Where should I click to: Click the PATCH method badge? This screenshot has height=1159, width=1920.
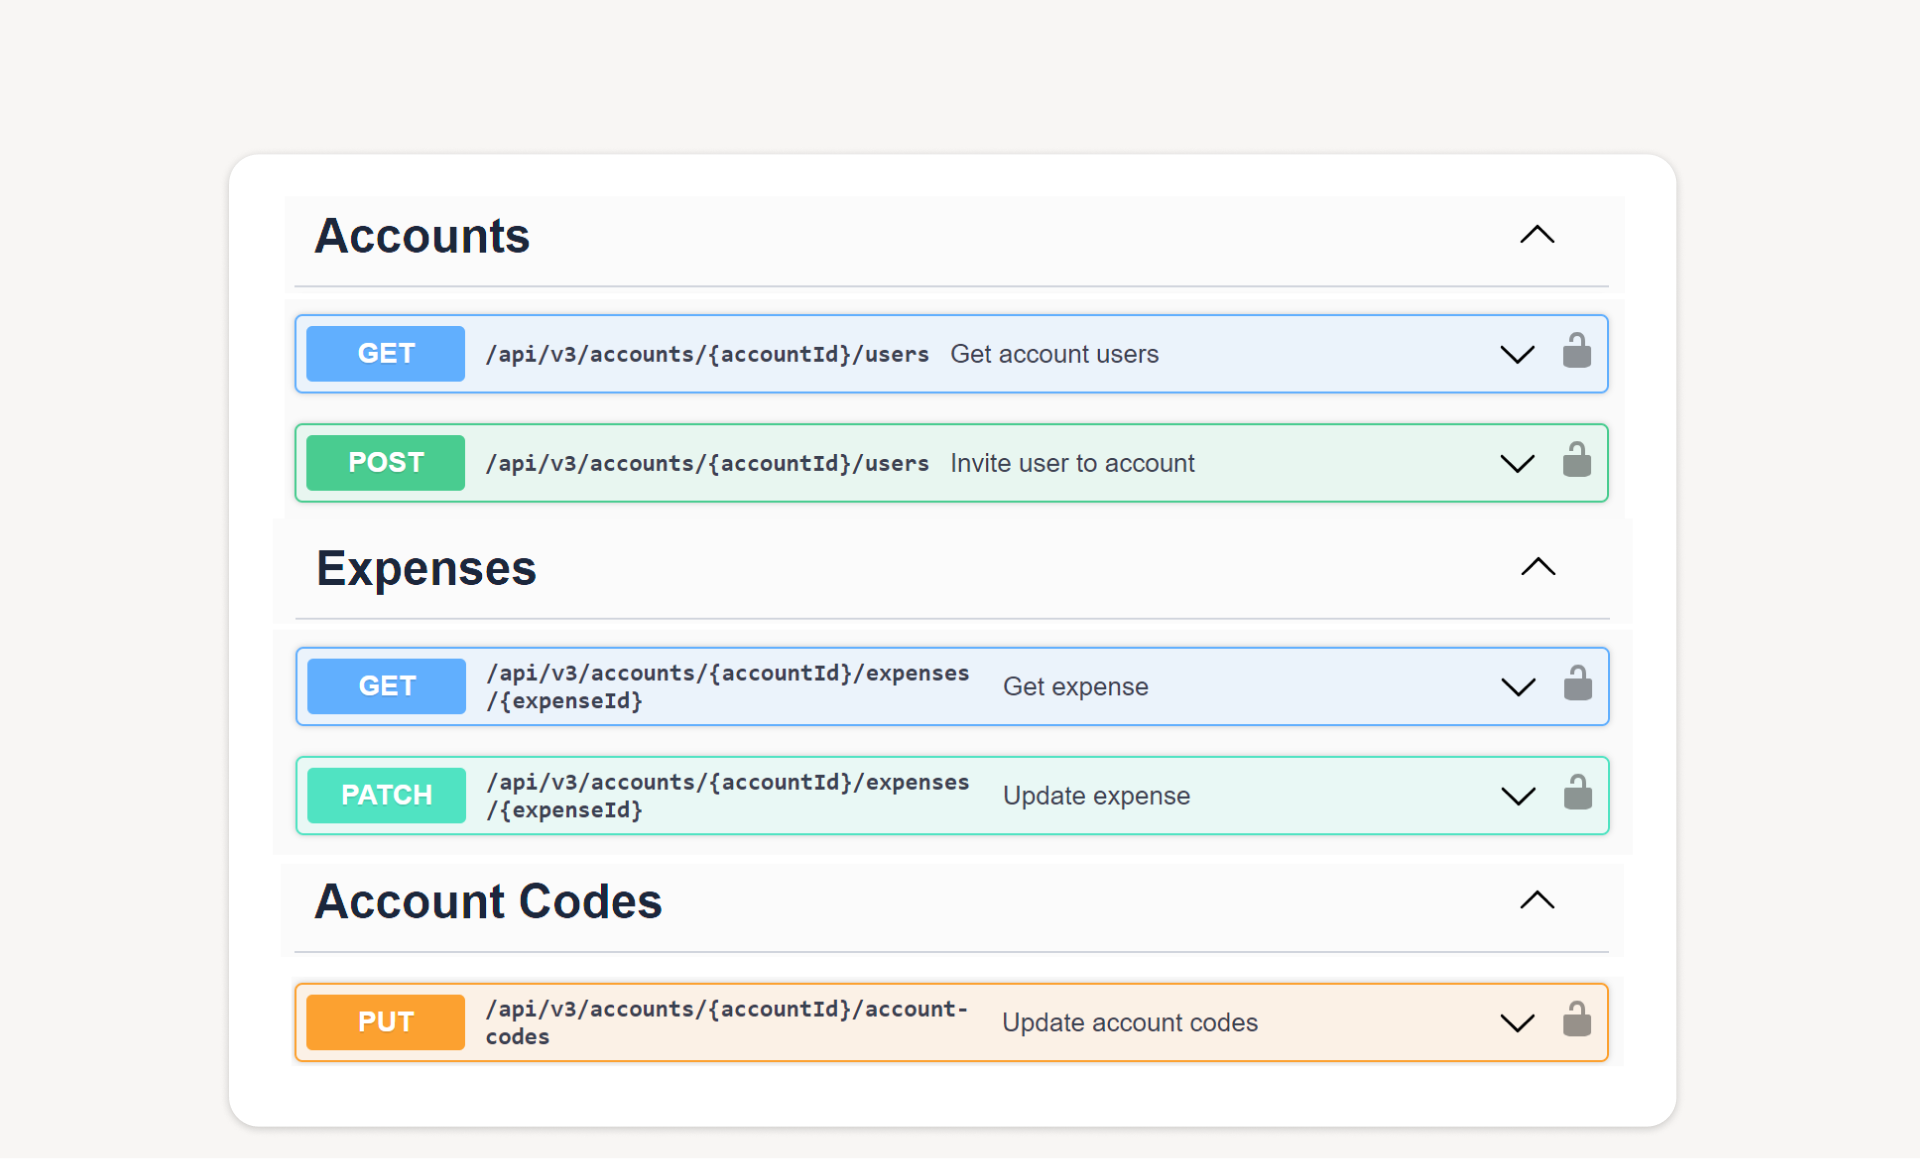point(387,795)
